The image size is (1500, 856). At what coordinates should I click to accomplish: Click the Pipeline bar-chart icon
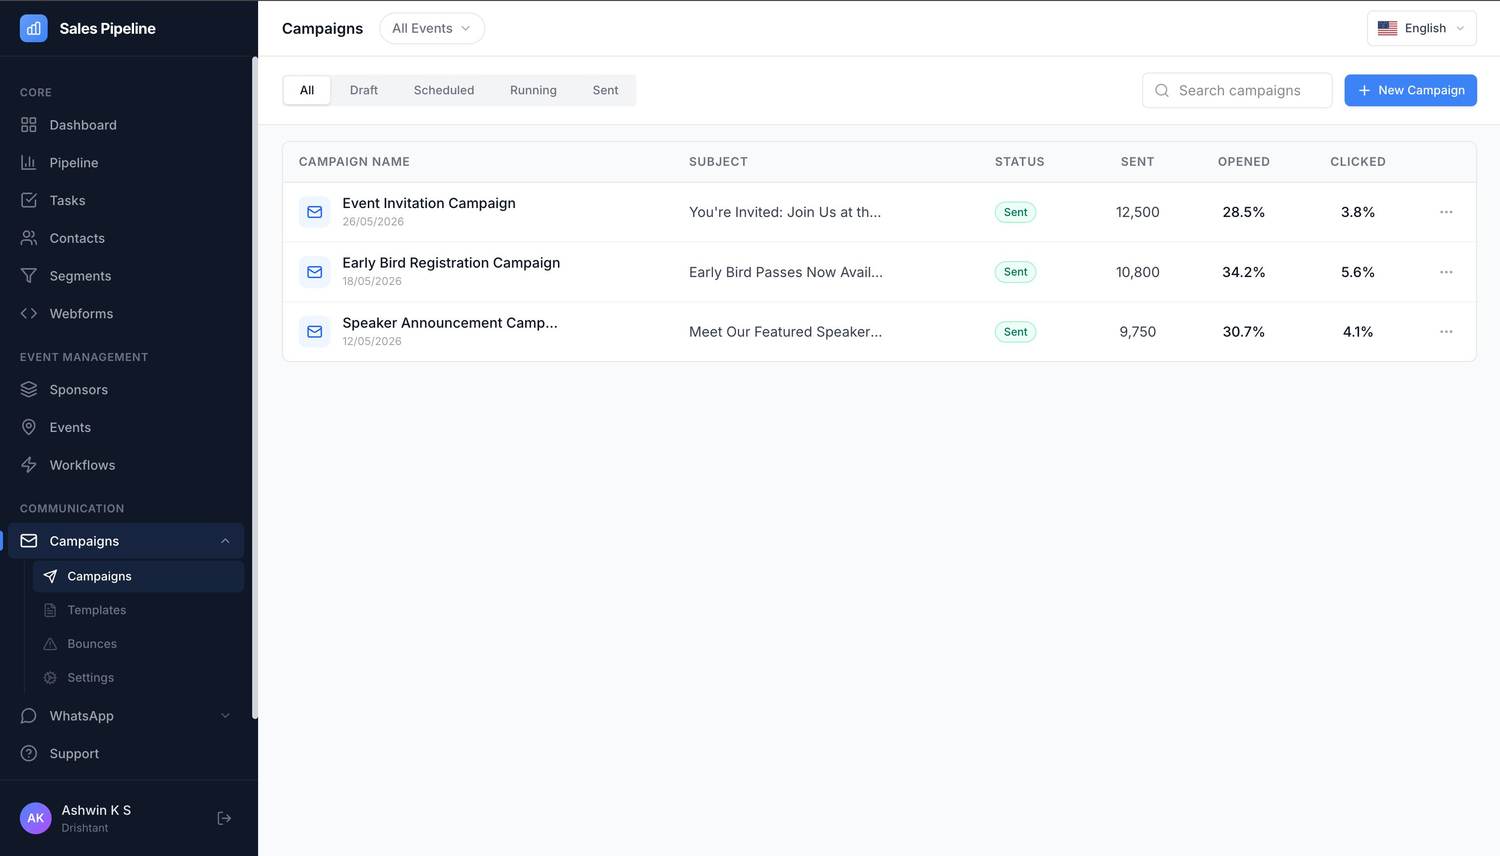point(29,163)
